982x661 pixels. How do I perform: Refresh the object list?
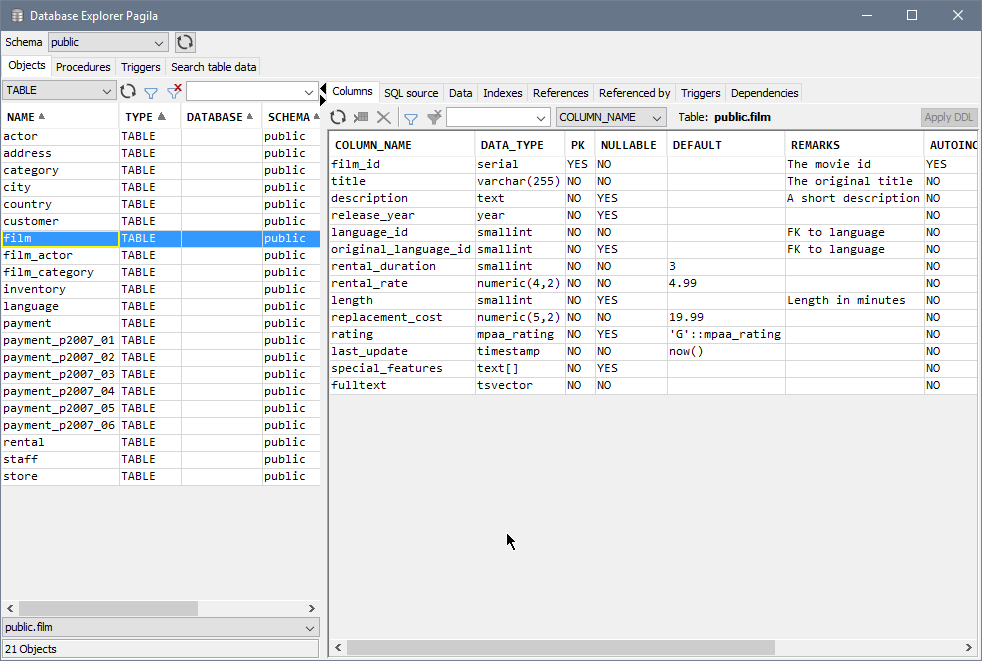pyautogui.click(x=128, y=91)
